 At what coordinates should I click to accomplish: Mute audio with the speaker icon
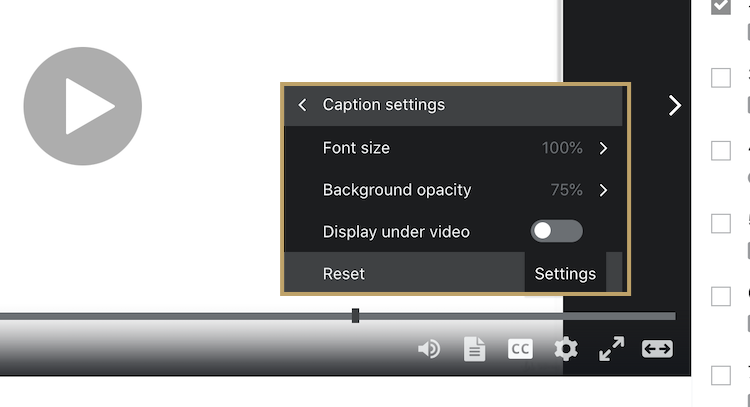[429, 349]
